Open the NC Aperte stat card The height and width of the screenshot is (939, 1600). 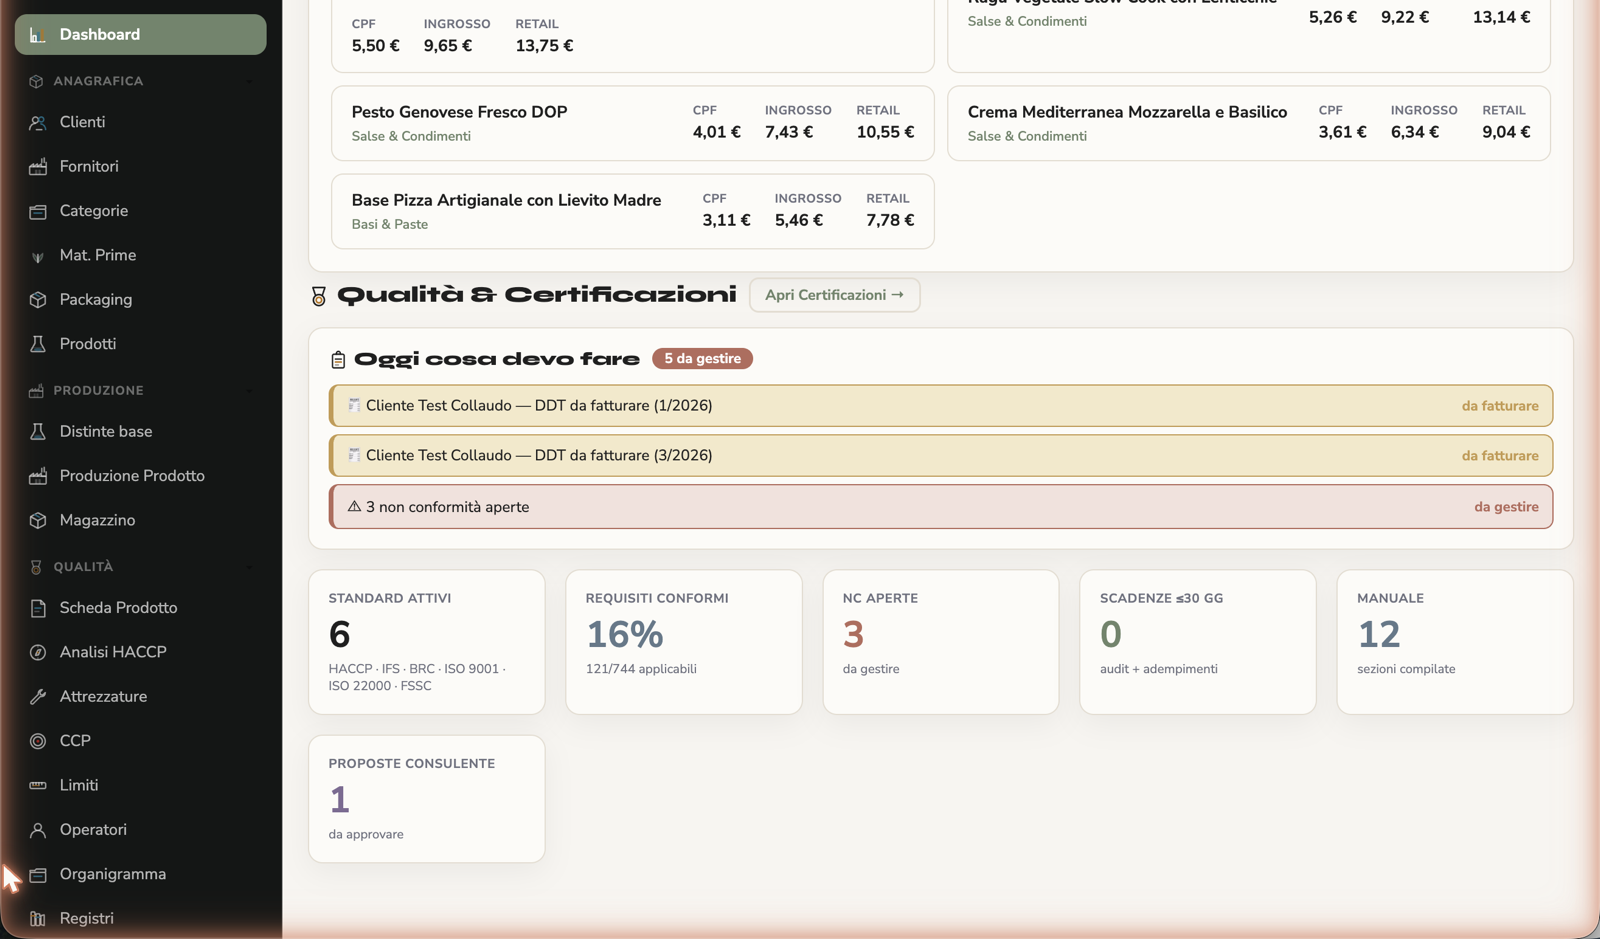pos(941,642)
